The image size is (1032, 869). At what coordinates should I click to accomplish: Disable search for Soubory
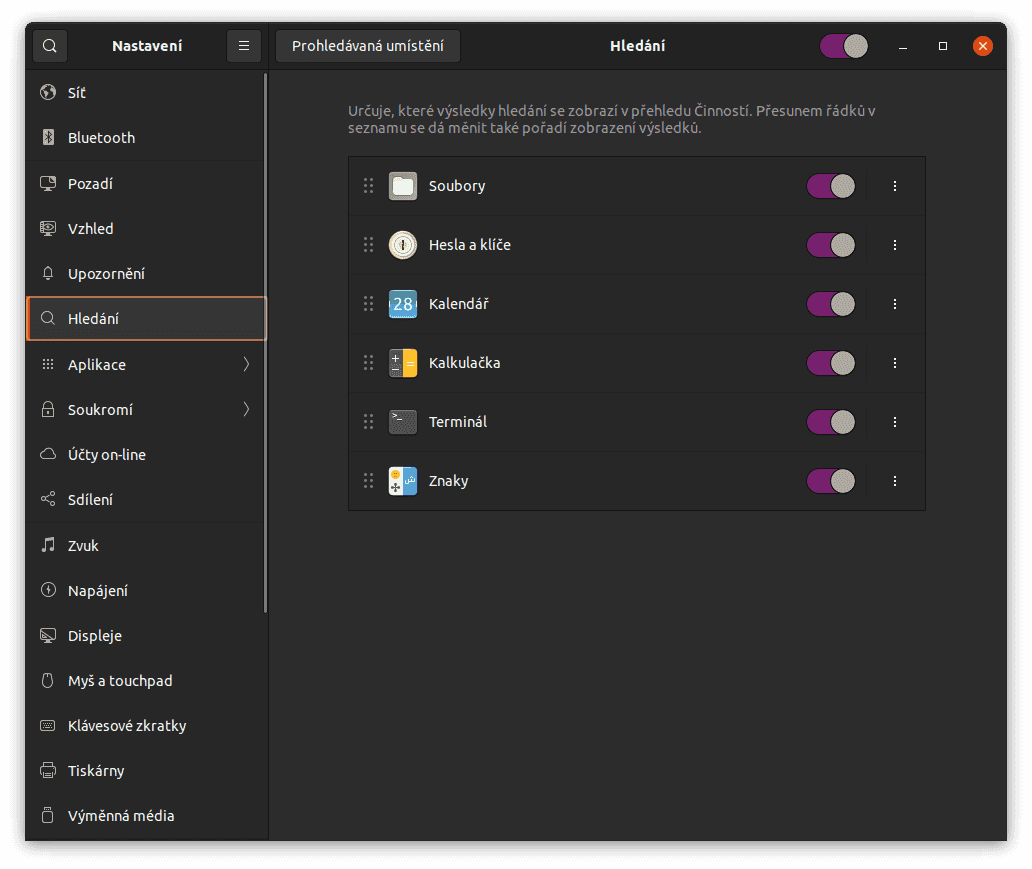(830, 185)
